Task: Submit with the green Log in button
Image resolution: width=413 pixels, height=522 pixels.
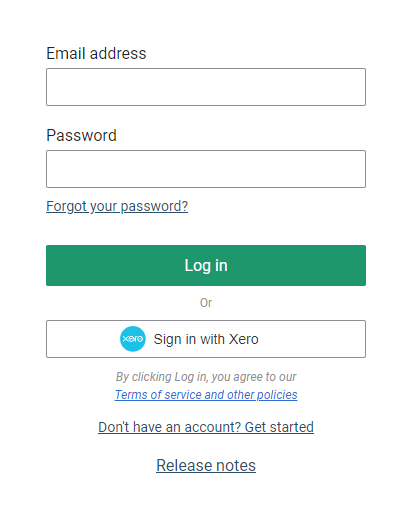Action: click(x=206, y=265)
